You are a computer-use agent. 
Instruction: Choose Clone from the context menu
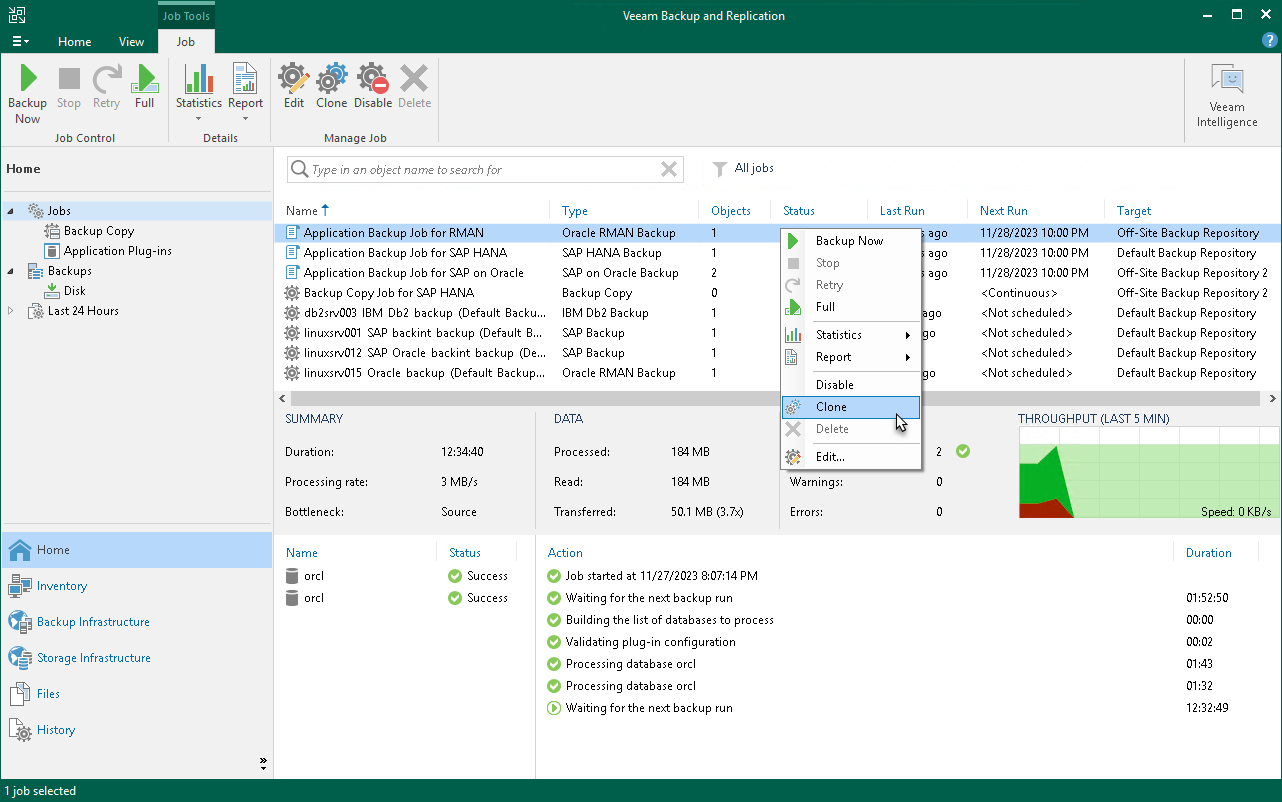click(831, 407)
